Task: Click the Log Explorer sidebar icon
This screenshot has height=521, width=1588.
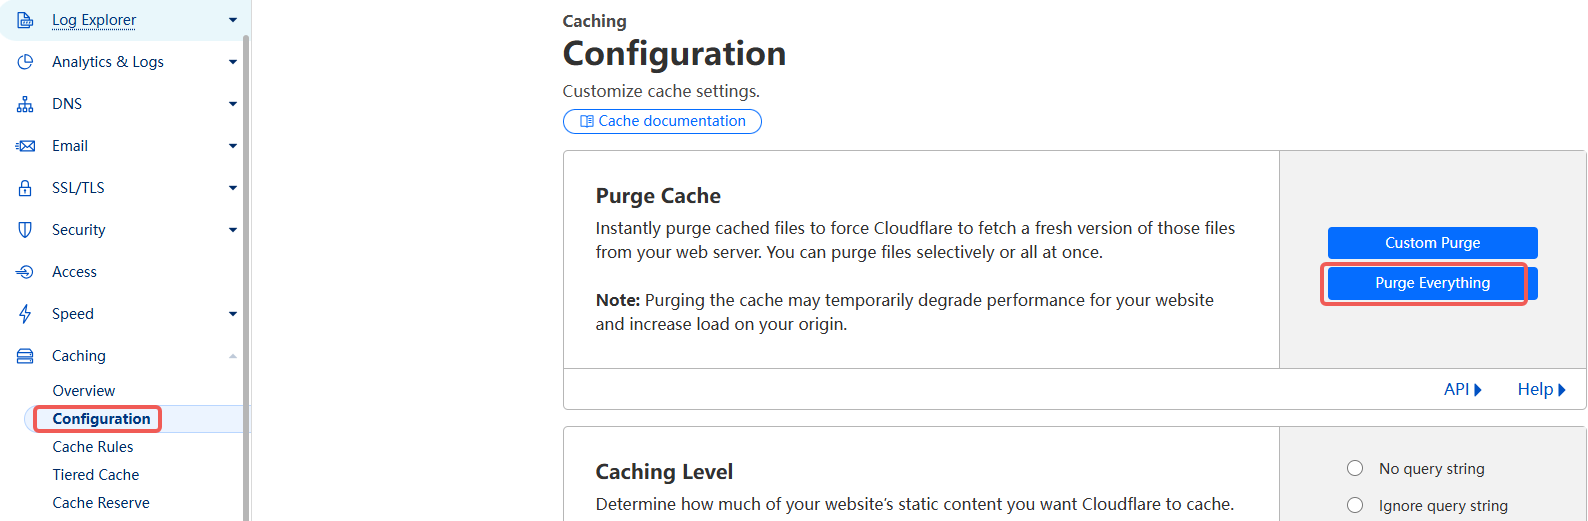Action: click(25, 20)
